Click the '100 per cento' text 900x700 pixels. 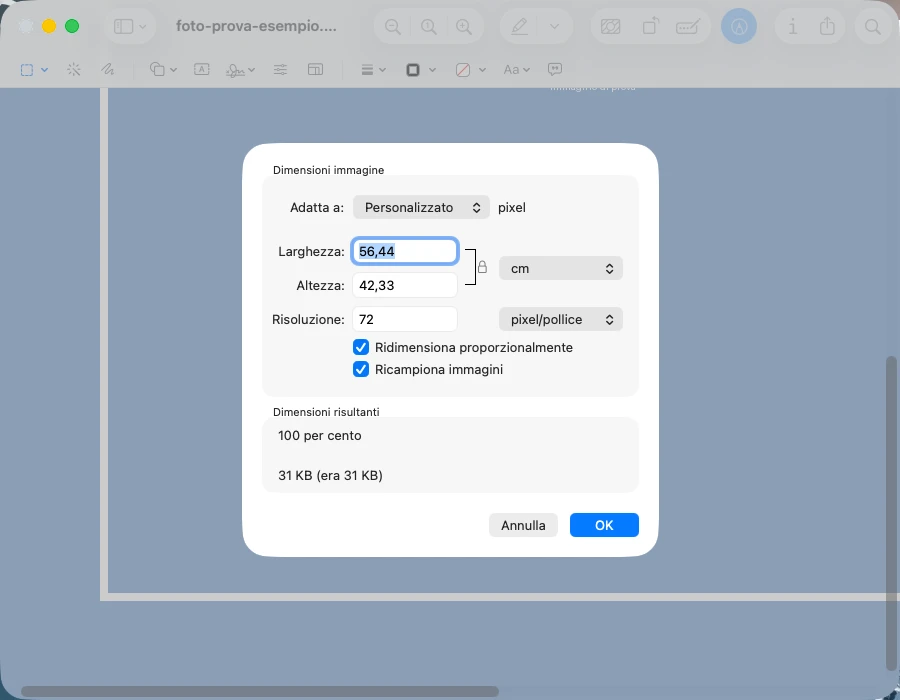(x=320, y=435)
